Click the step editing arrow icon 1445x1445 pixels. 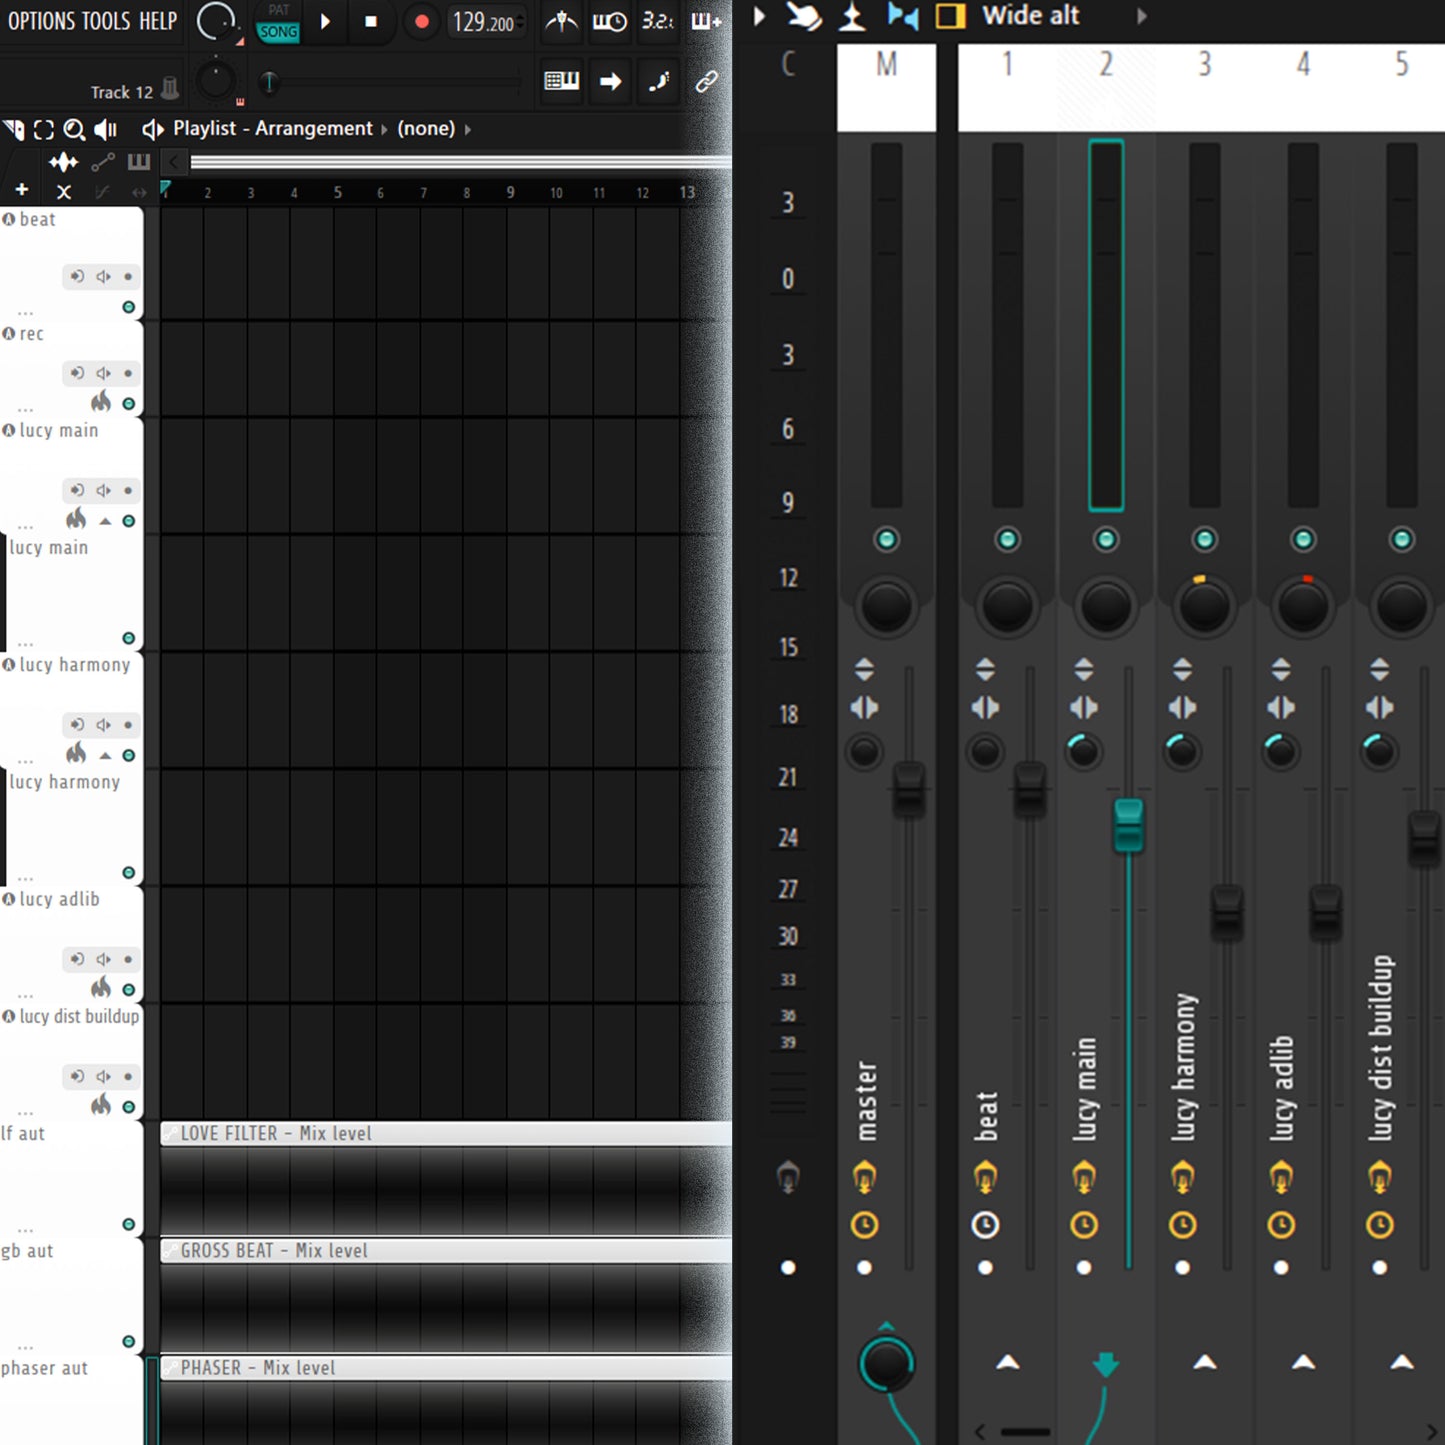(x=611, y=81)
